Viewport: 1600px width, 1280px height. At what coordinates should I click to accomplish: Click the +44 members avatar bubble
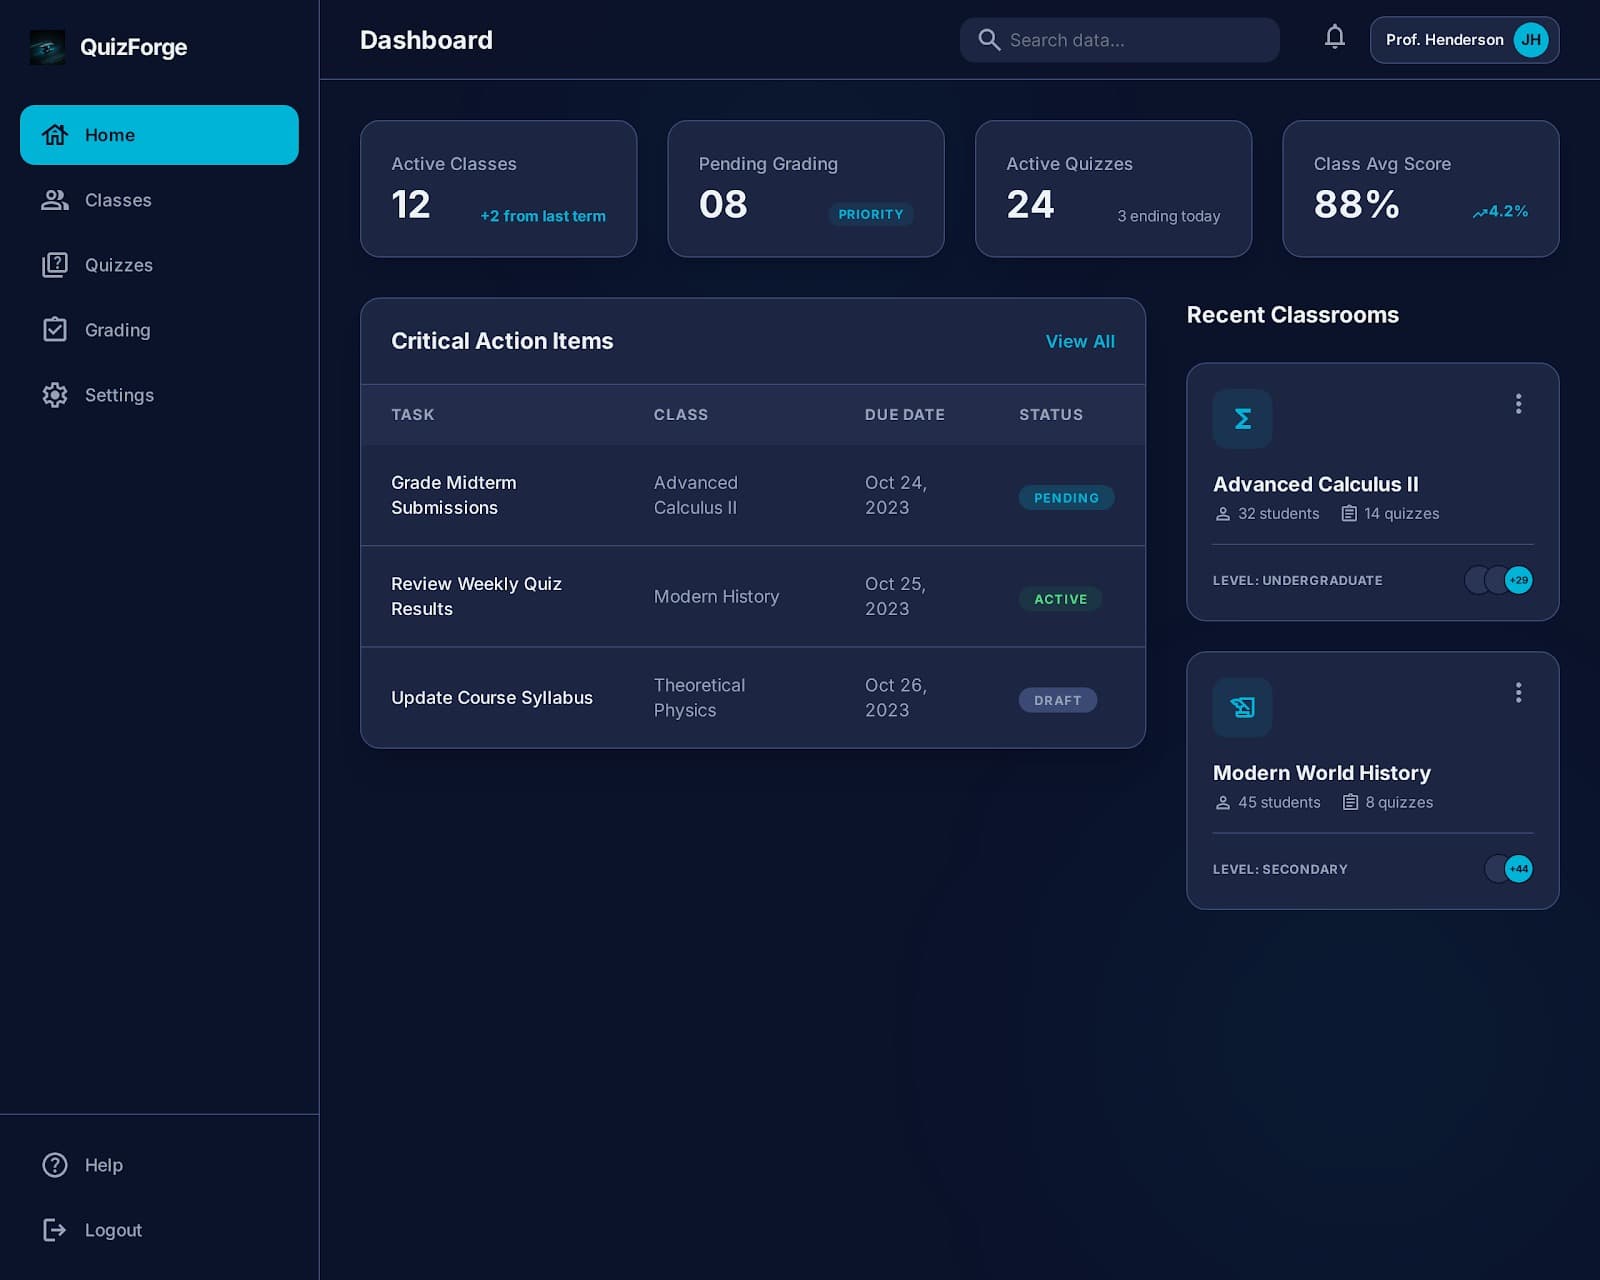(1519, 869)
